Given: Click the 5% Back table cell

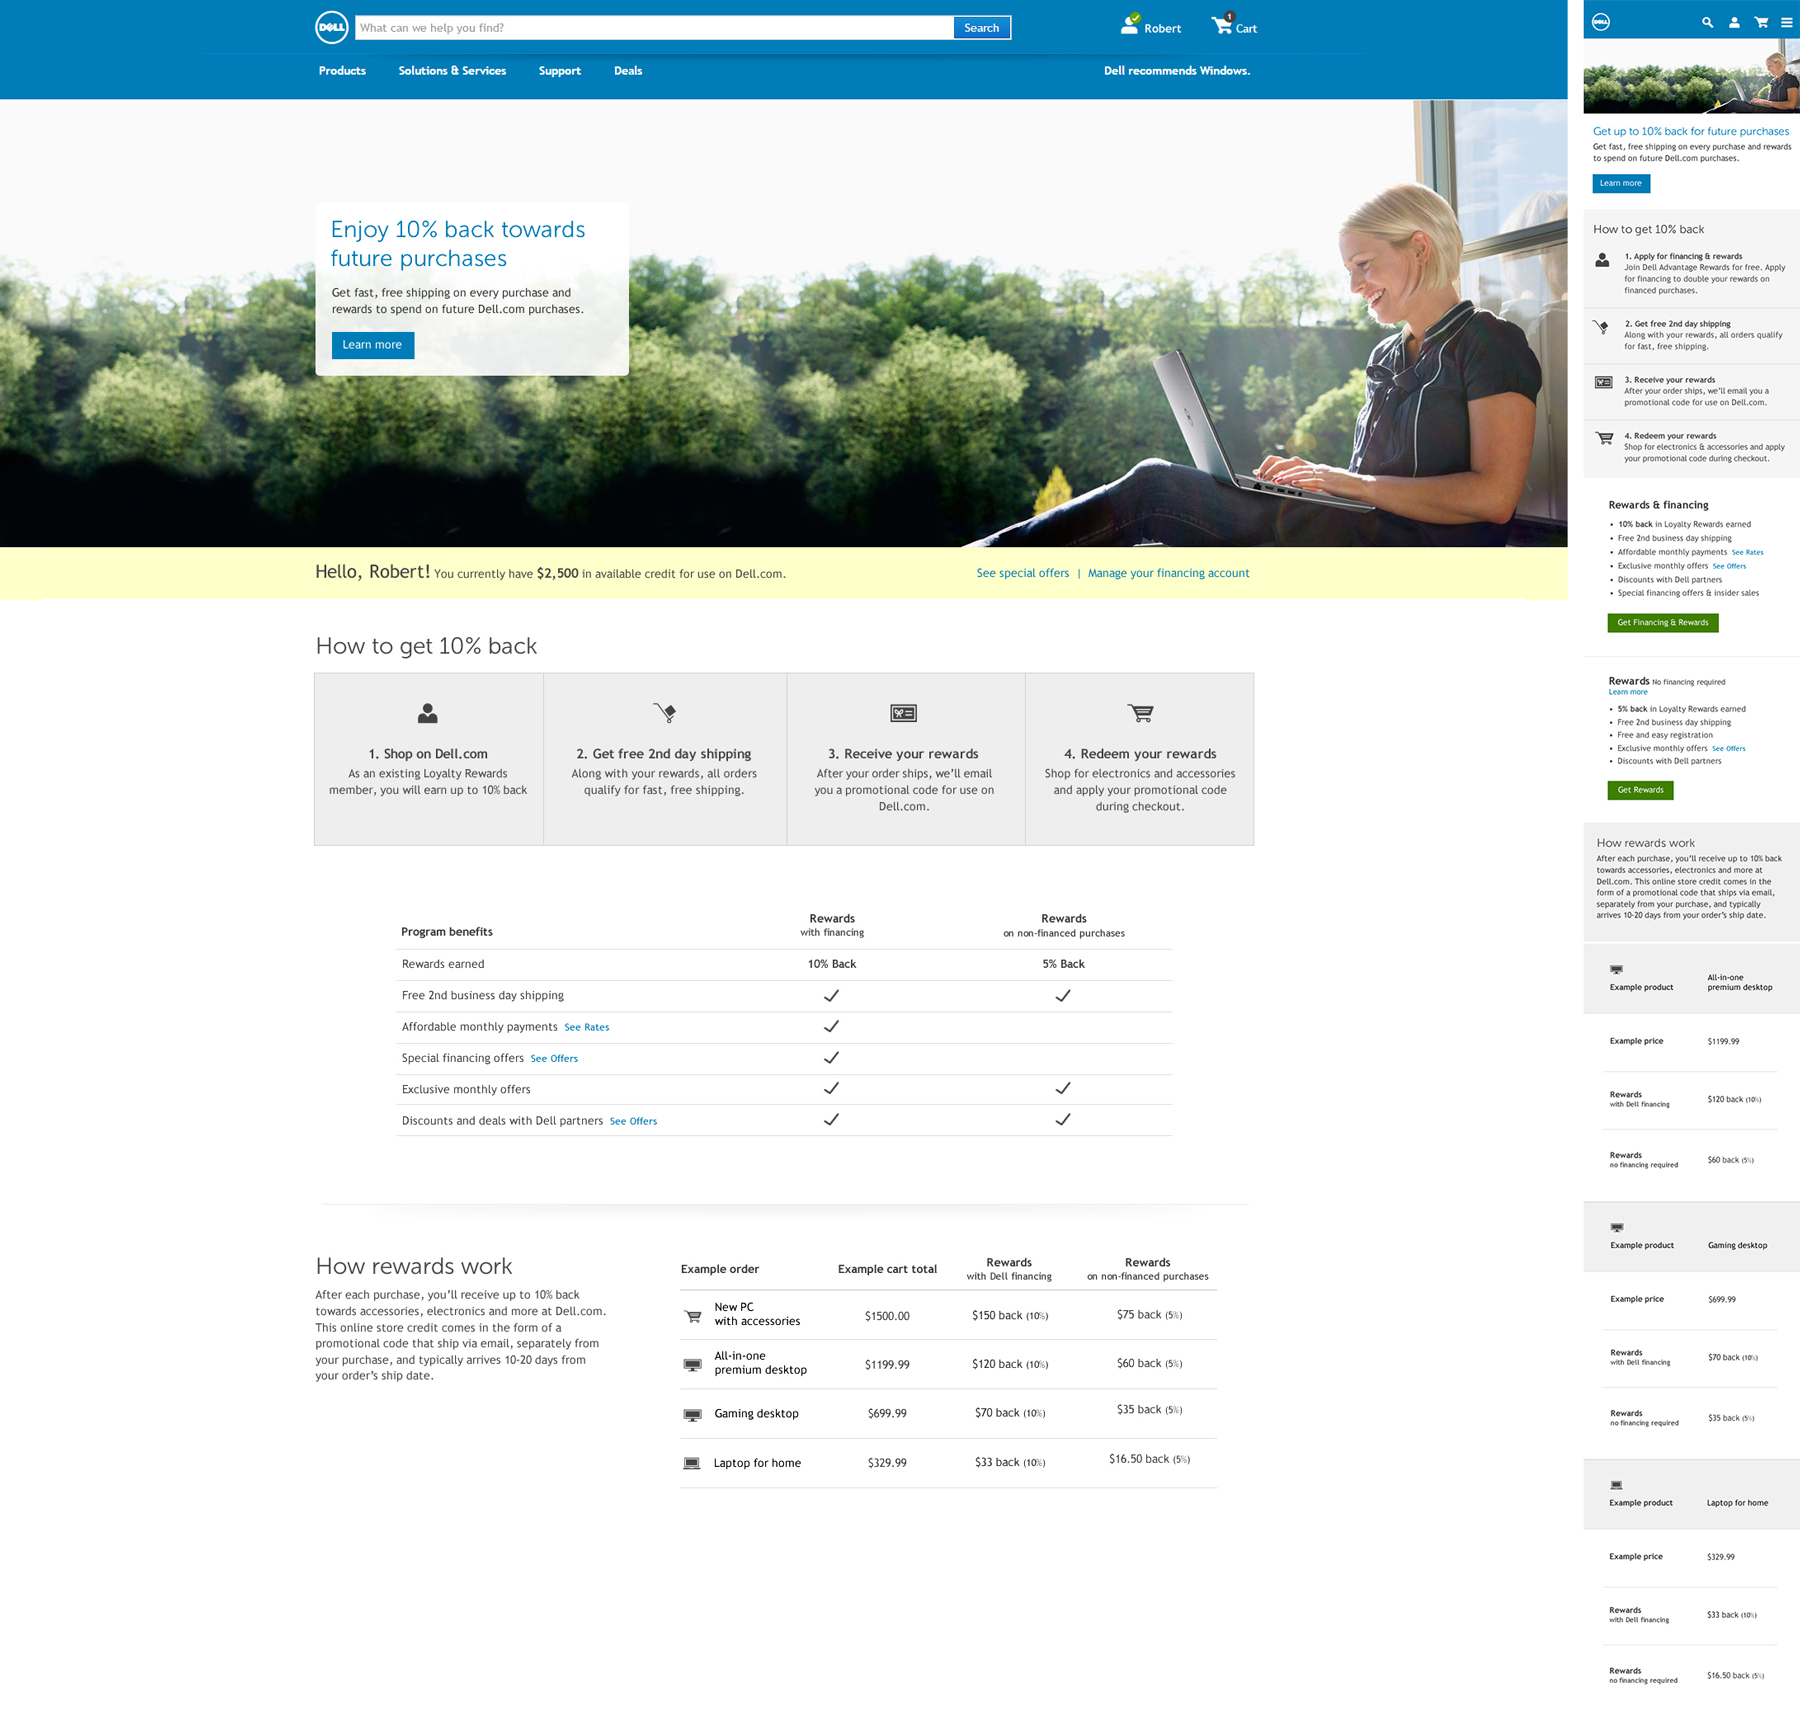Looking at the screenshot, I should coord(1063,964).
